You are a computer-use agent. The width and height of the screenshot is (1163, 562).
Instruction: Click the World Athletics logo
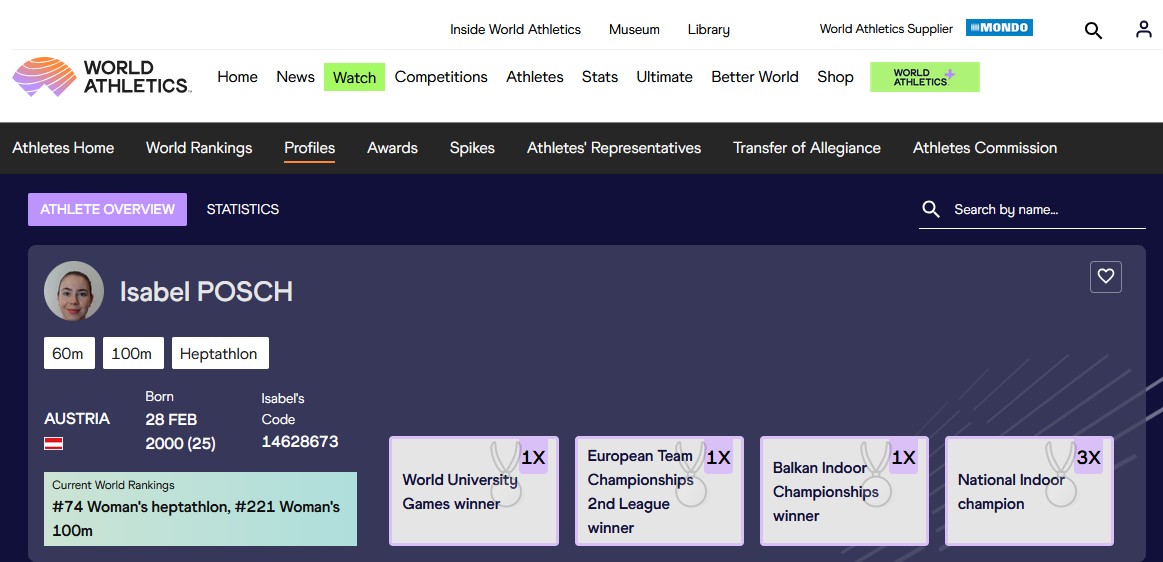click(x=101, y=77)
